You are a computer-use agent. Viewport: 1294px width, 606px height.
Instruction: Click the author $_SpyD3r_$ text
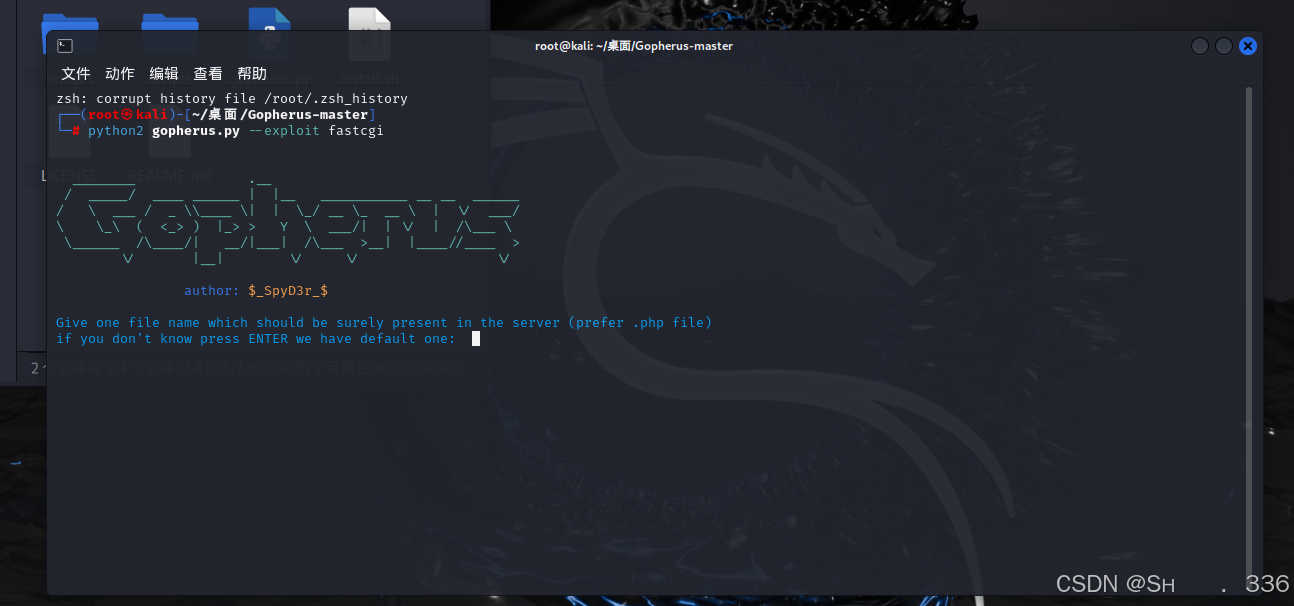tap(256, 291)
